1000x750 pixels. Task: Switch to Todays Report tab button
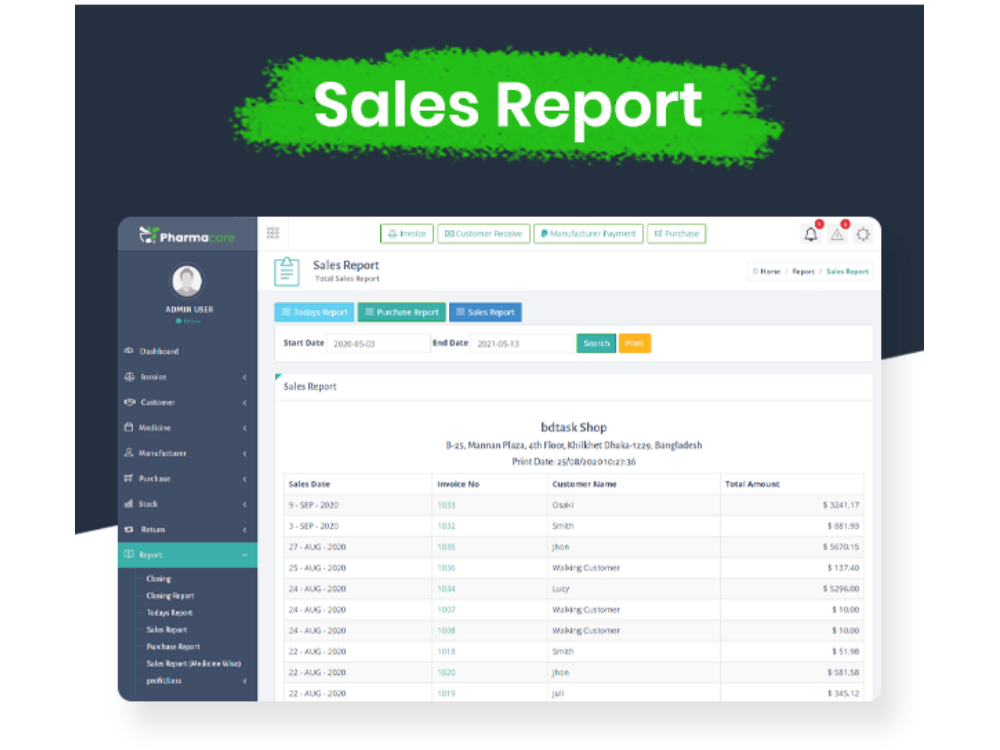tap(314, 312)
